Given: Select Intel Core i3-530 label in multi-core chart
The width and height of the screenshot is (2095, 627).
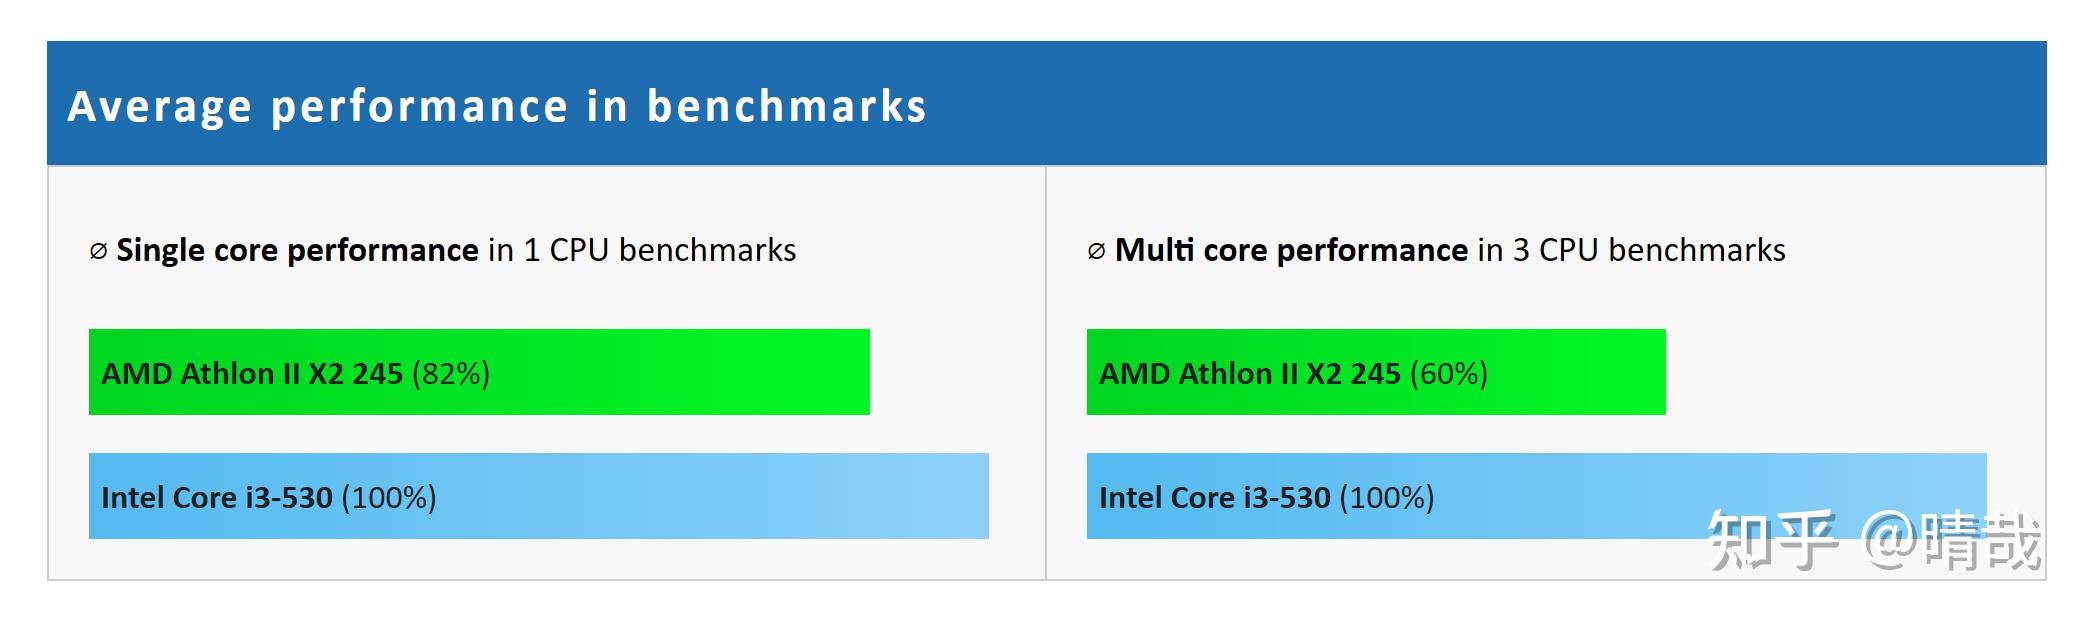Looking at the screenshot, I should [x=1214, y=497].
